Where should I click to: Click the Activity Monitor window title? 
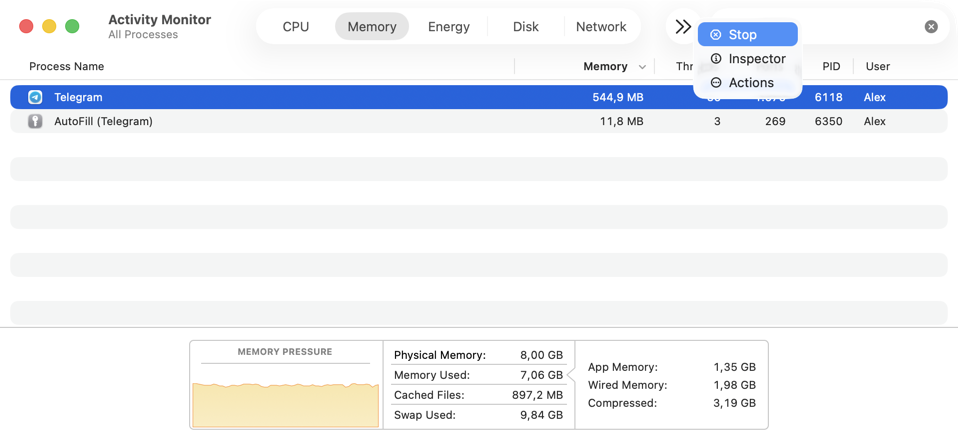click(x=159, y=20)
